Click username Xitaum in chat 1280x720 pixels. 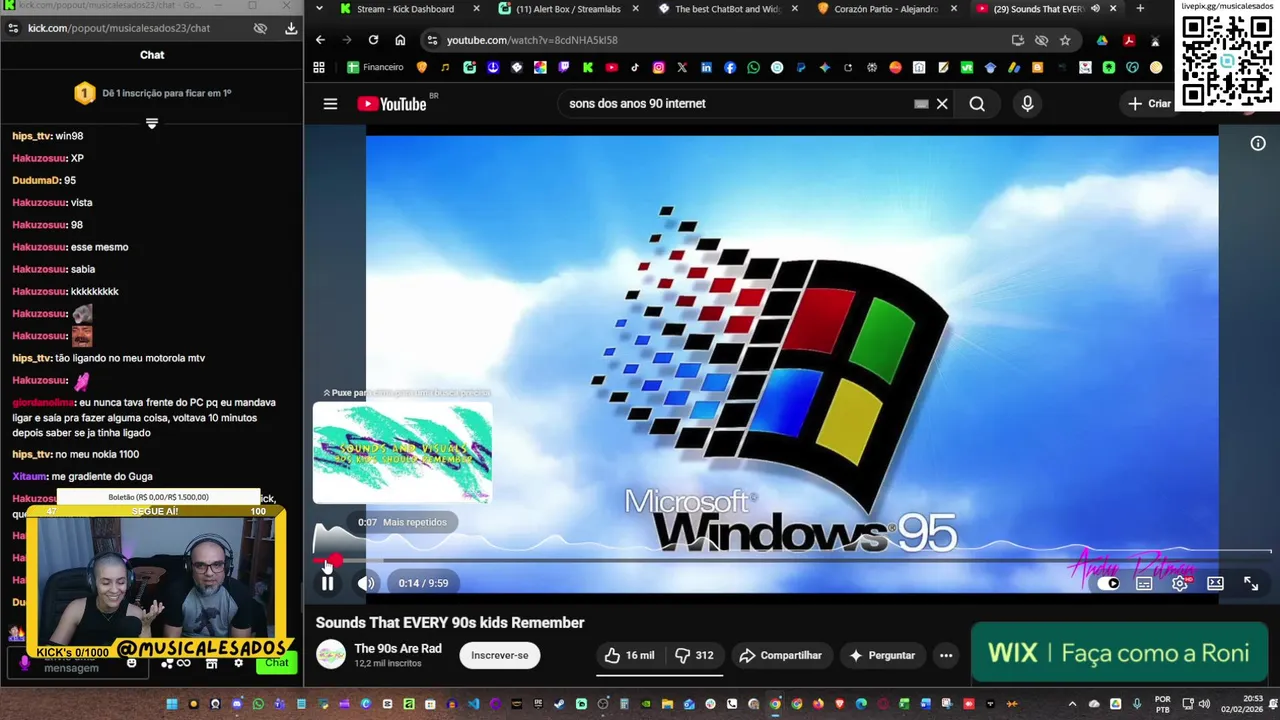tap(29, 476)
